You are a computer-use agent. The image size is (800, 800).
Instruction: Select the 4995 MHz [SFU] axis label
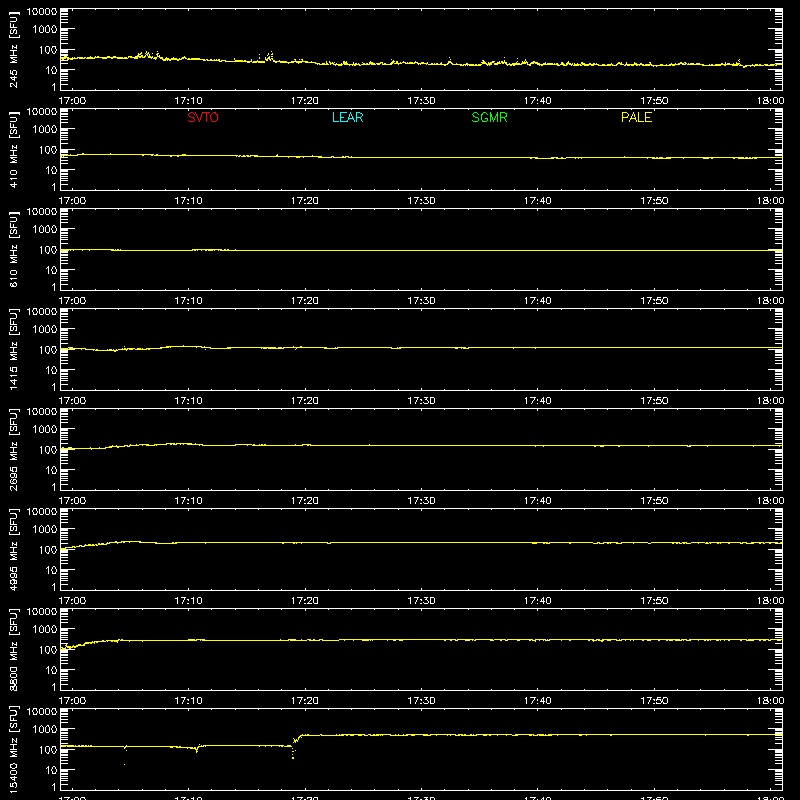click(x=13, y=549)
